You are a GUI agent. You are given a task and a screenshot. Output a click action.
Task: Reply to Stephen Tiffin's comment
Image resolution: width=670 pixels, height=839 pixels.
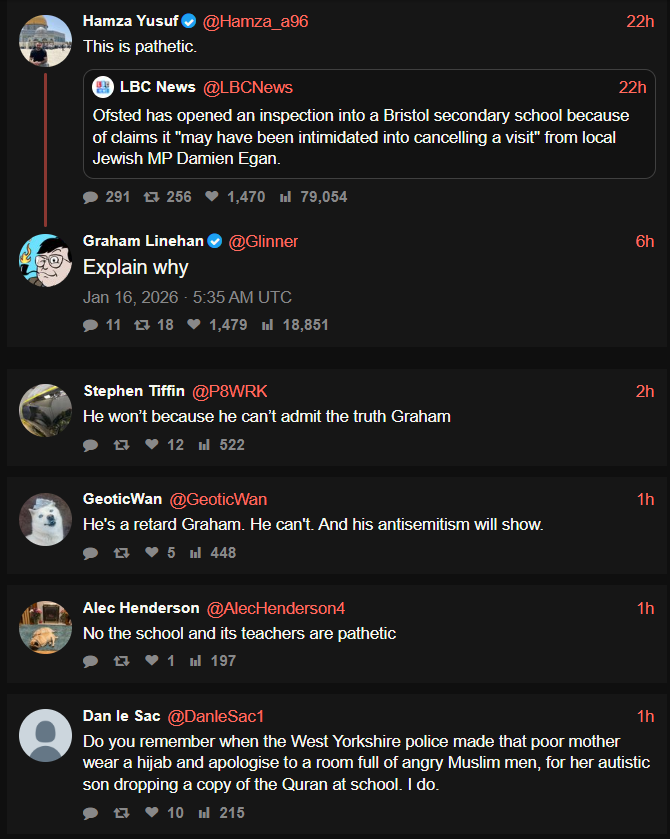[91, 445]
